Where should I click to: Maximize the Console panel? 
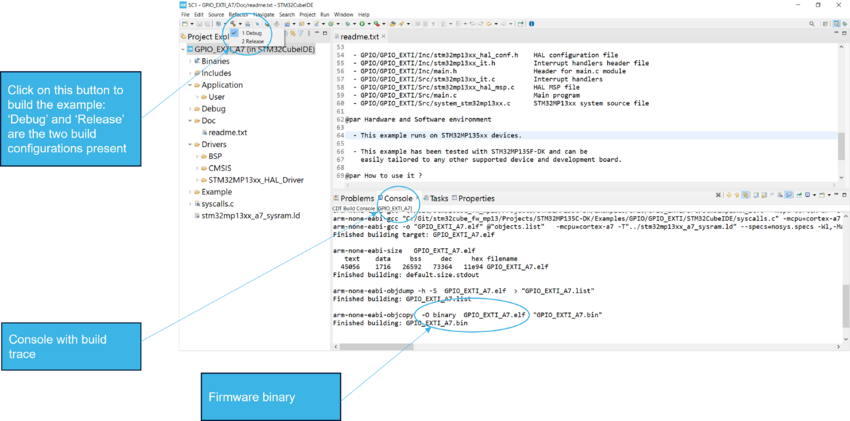(844, 195)
